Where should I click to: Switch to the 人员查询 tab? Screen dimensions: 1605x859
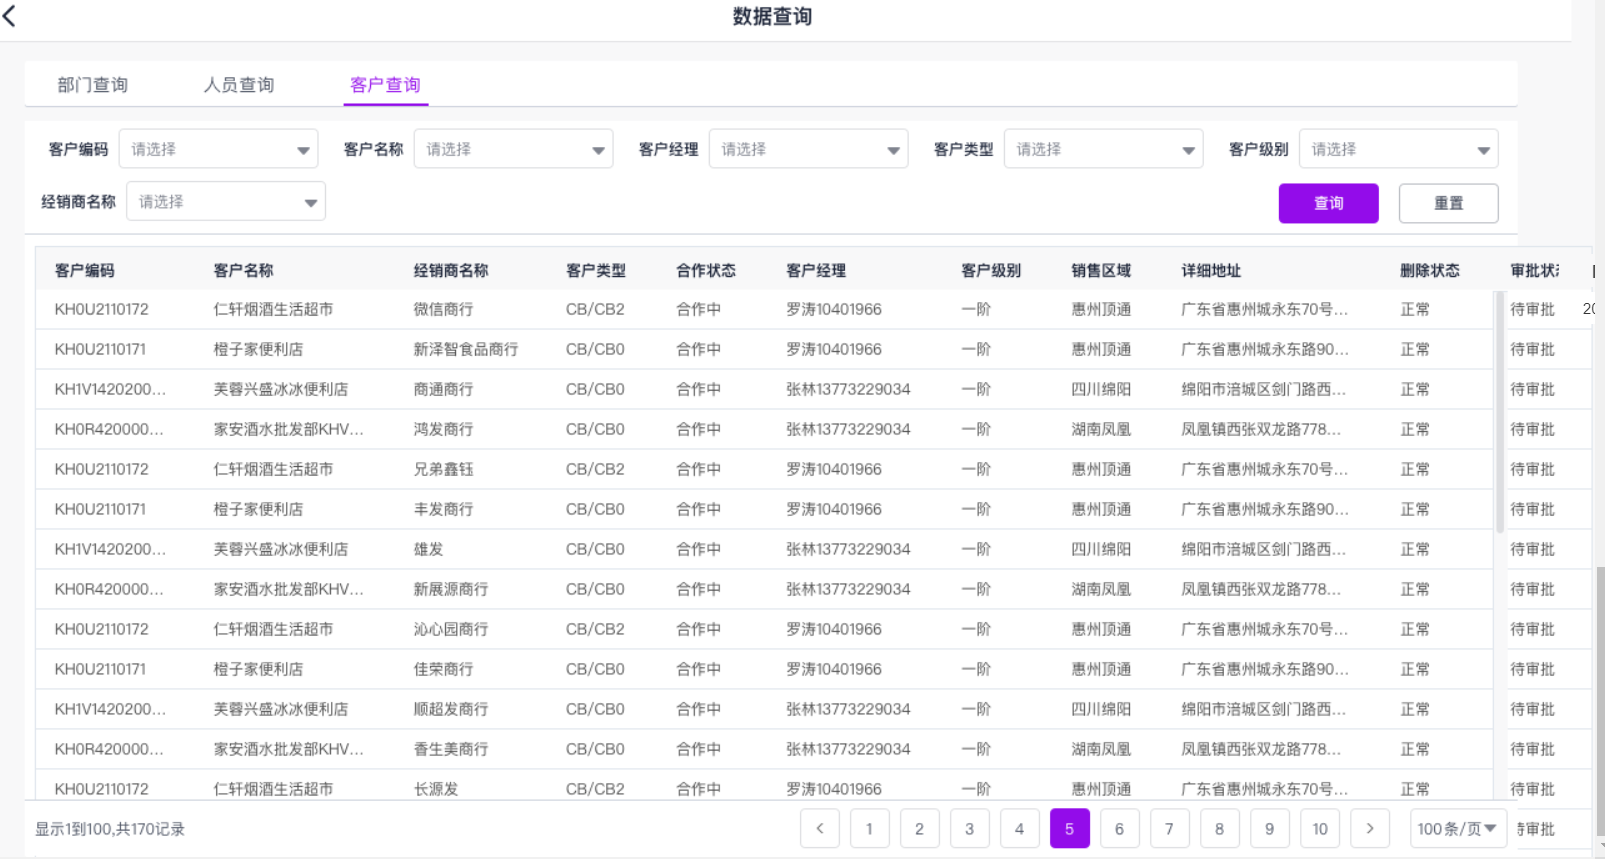(x=239, y=85)
